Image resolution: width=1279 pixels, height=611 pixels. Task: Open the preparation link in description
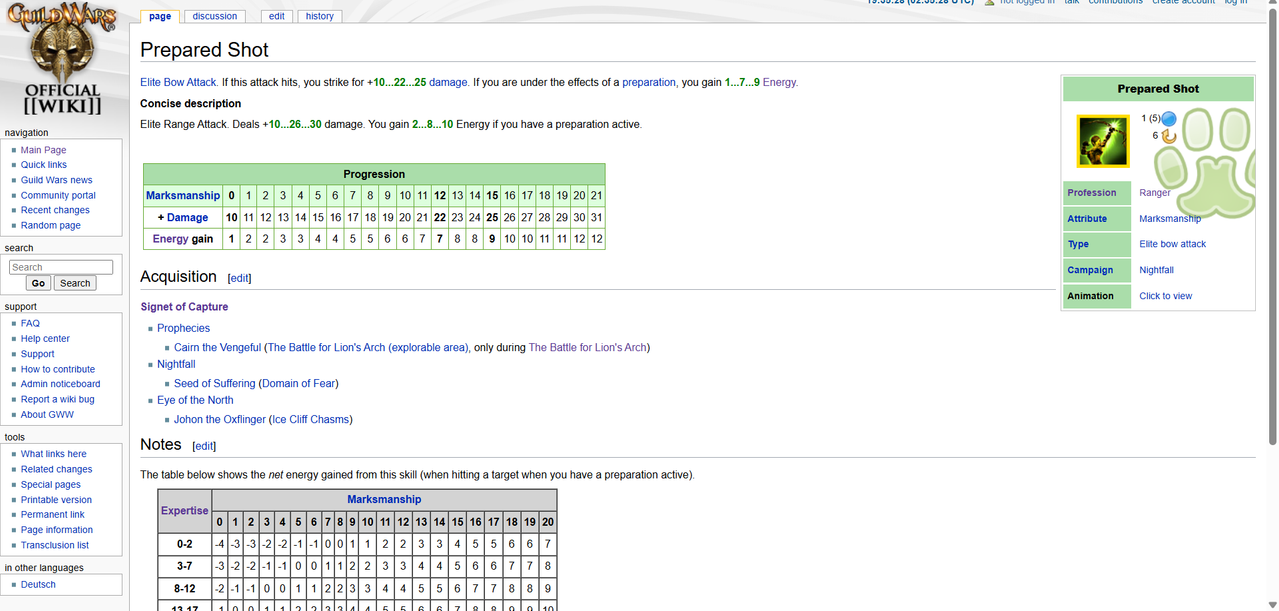649,82
